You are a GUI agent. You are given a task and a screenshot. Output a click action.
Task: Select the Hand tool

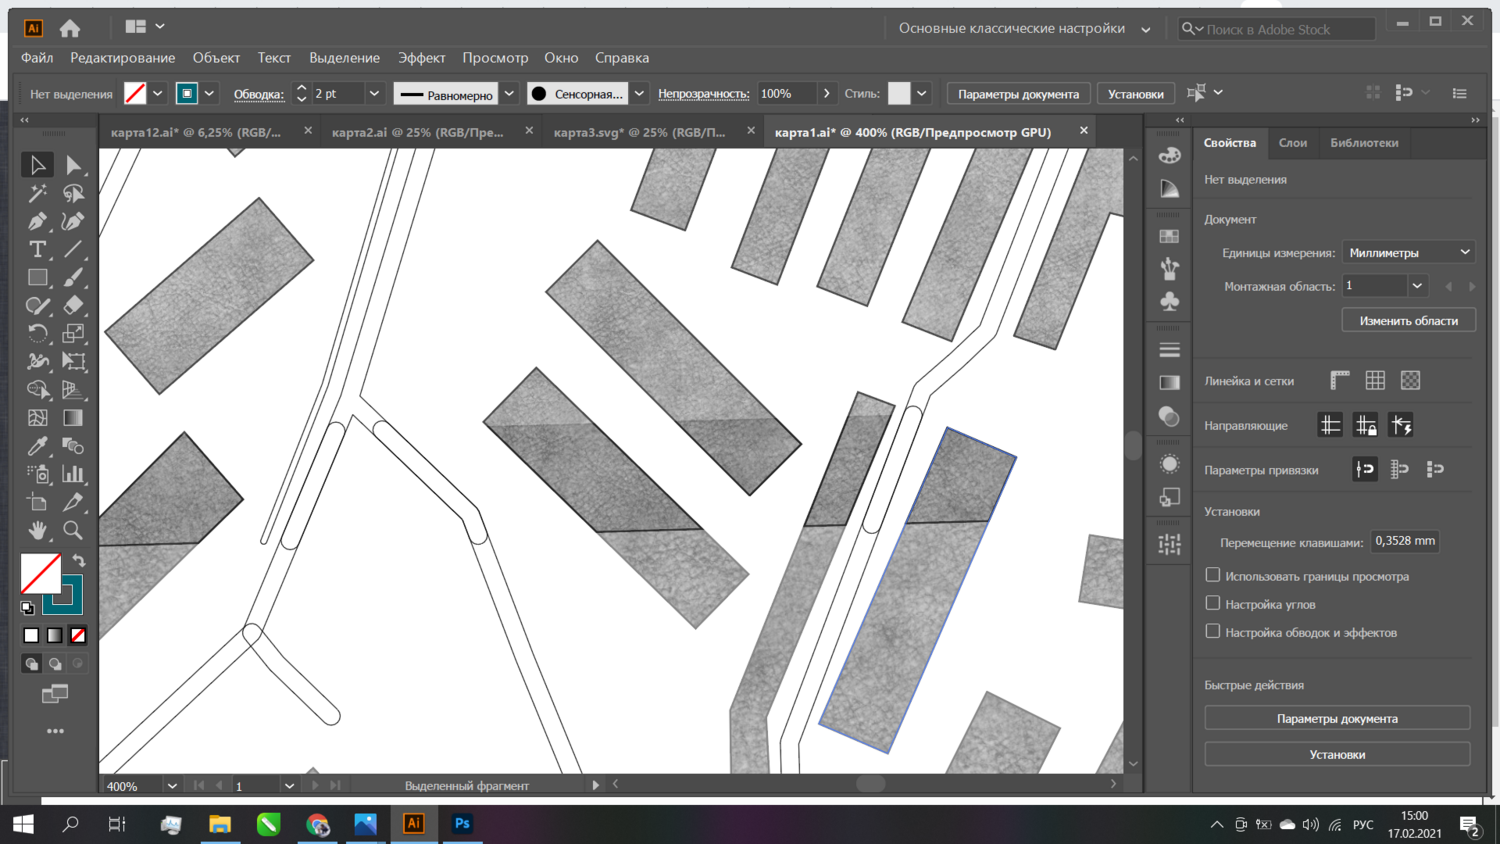click(37, 530)
